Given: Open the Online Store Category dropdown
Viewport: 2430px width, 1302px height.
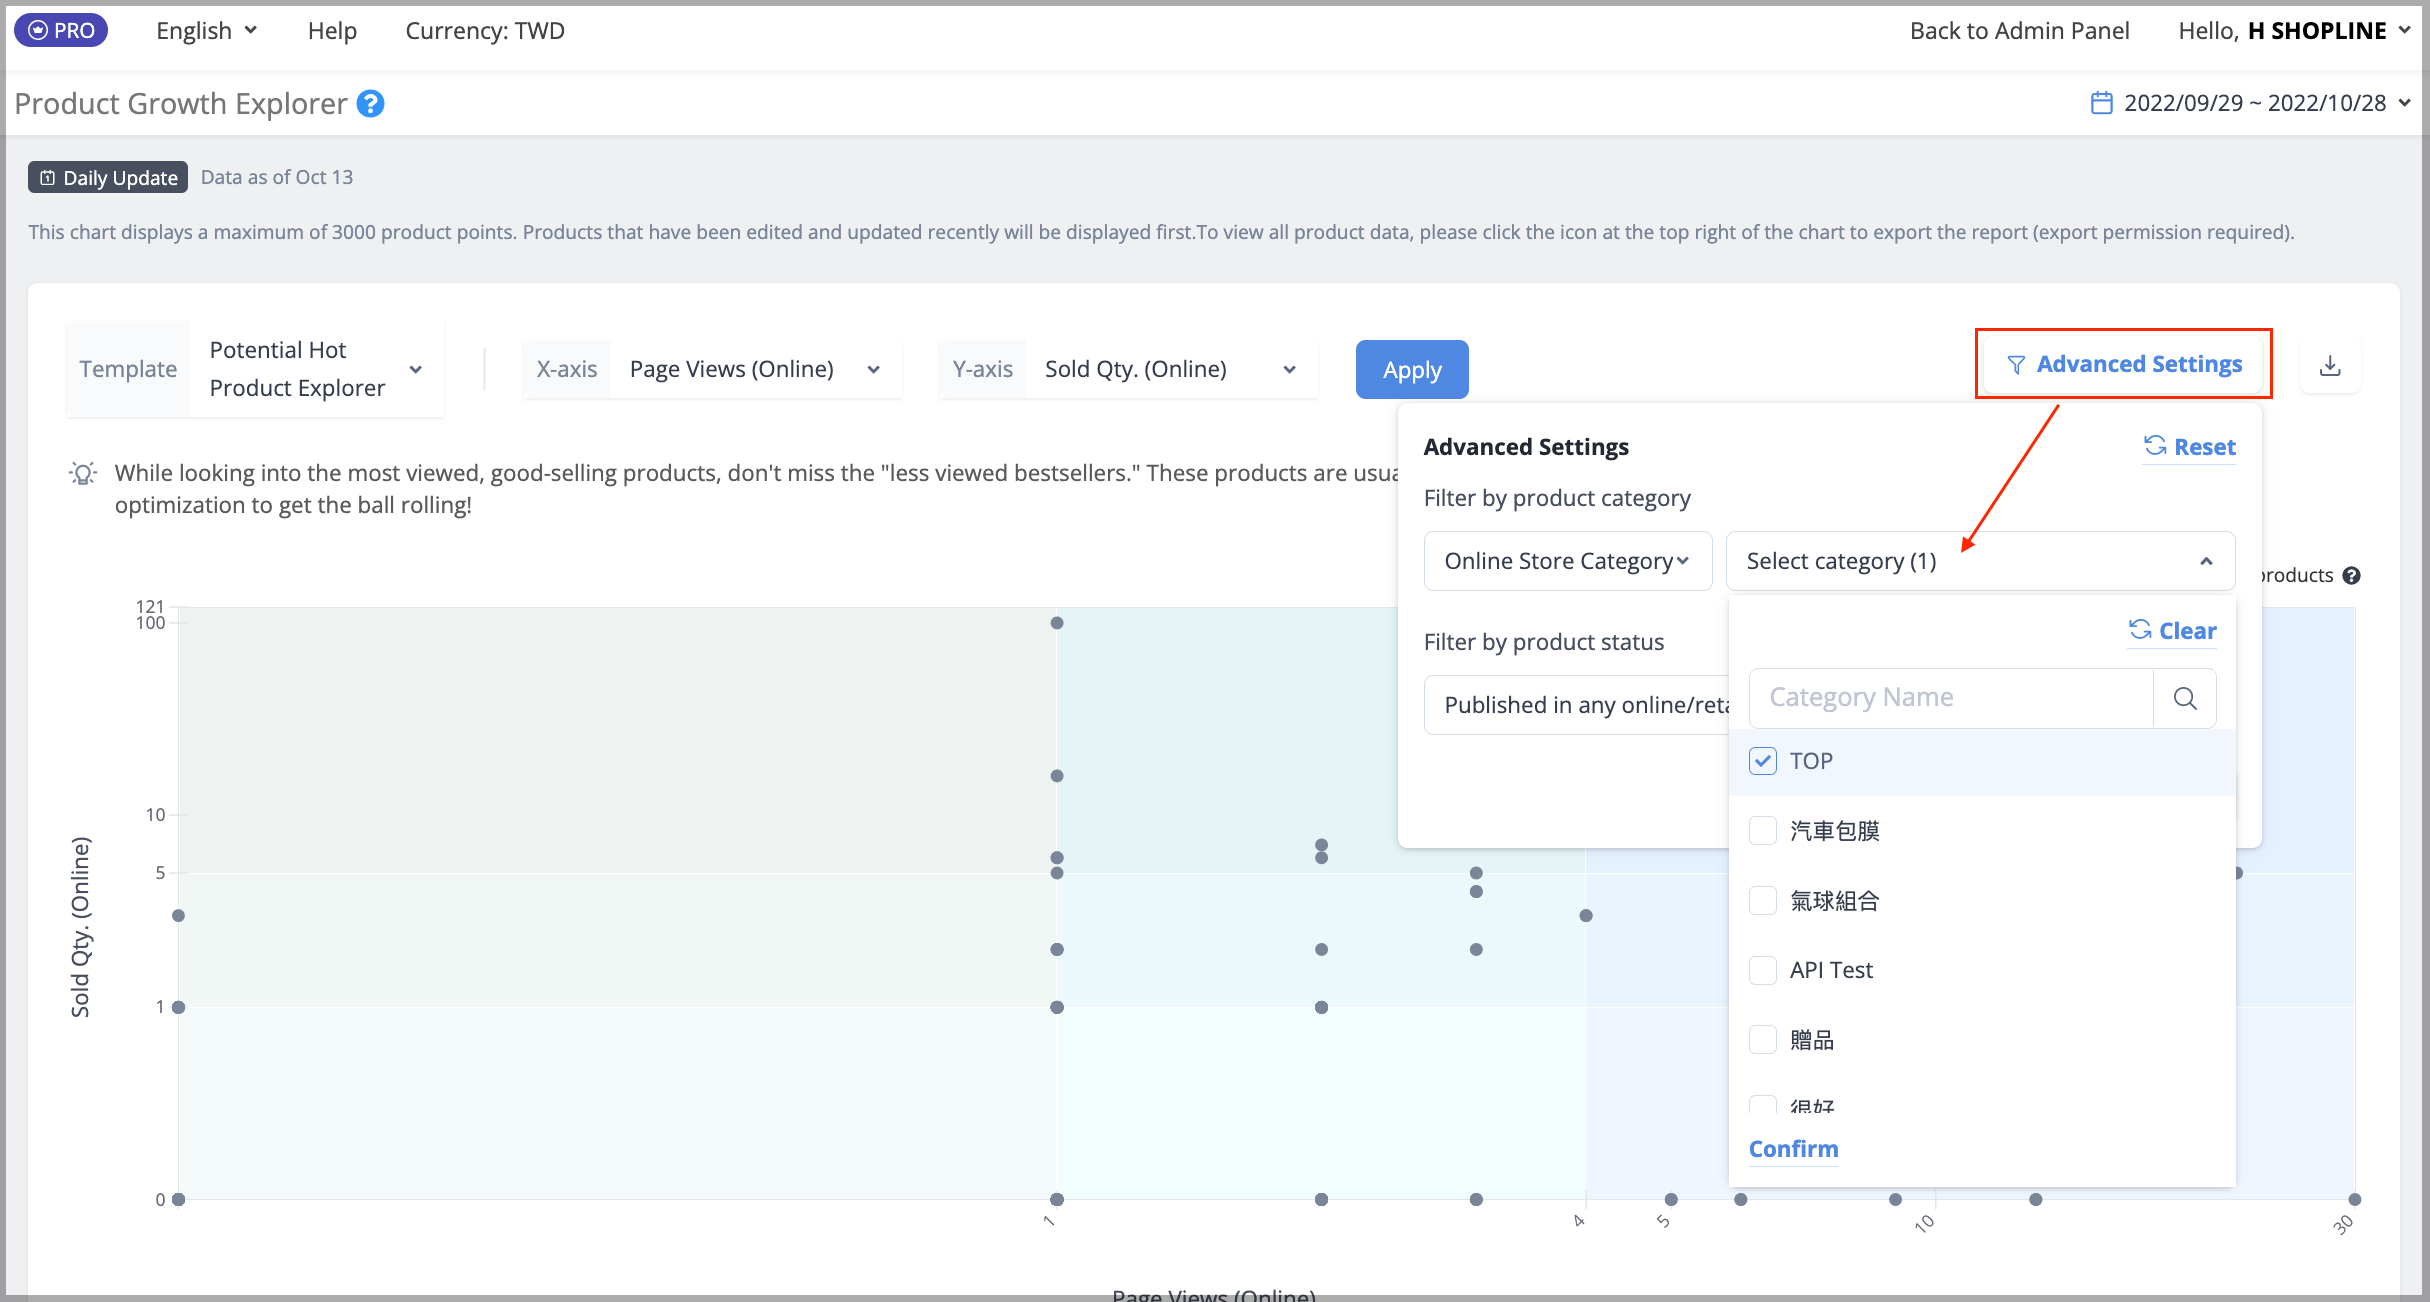Looking at the screenshot, I should click(1568, 561).
